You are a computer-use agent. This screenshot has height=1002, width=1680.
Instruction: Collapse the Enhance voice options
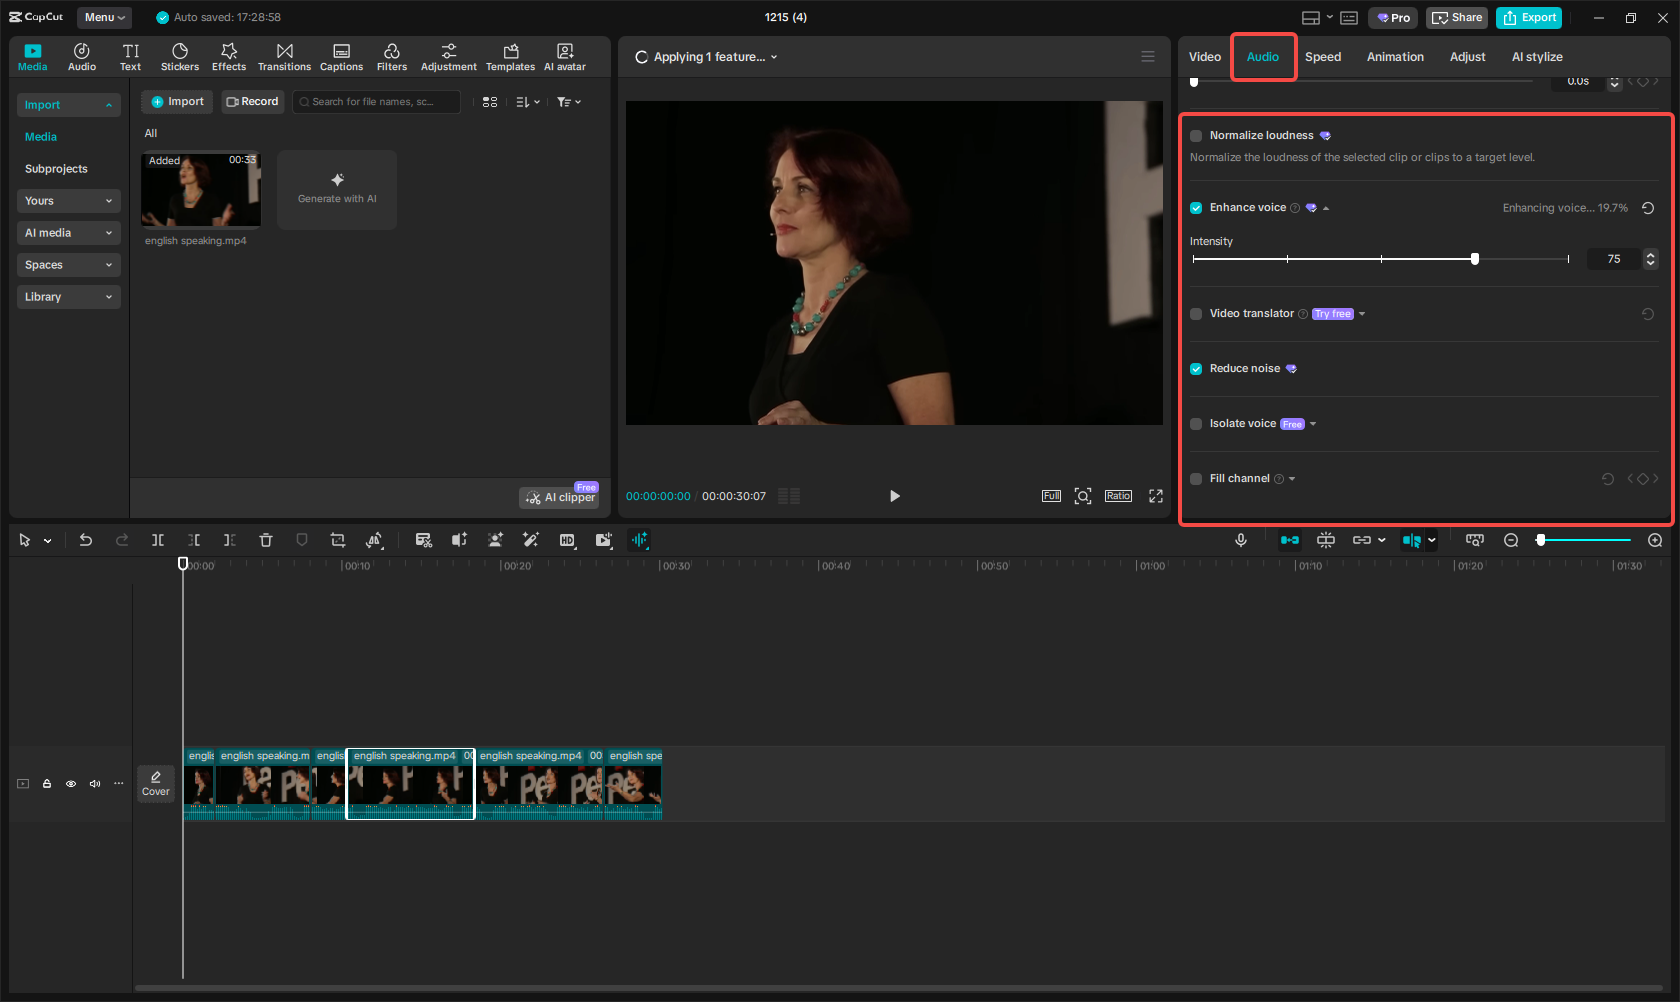pyautogui.click(x=1327, y=208)
